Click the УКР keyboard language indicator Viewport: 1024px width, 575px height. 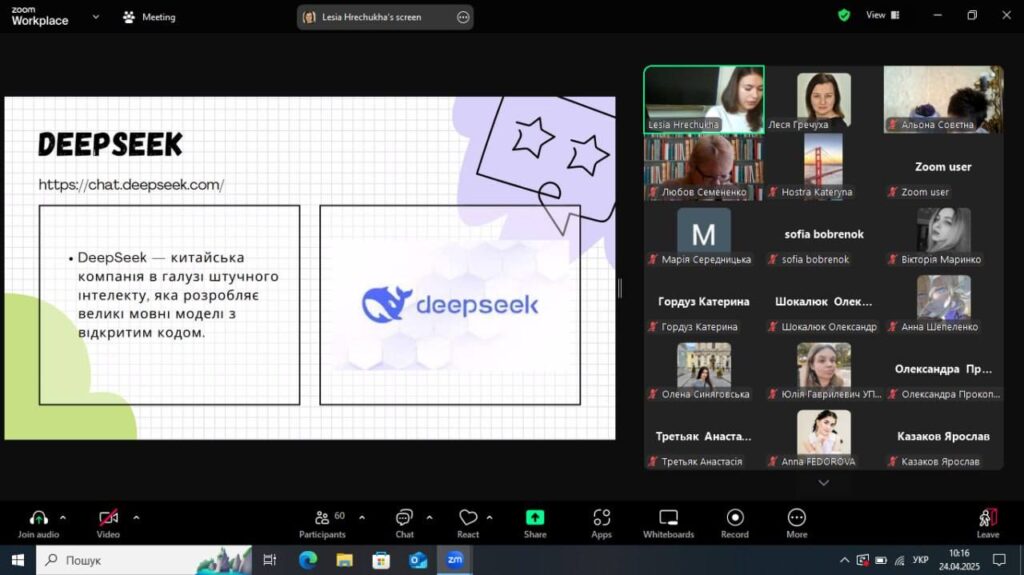tap(920, 560)
